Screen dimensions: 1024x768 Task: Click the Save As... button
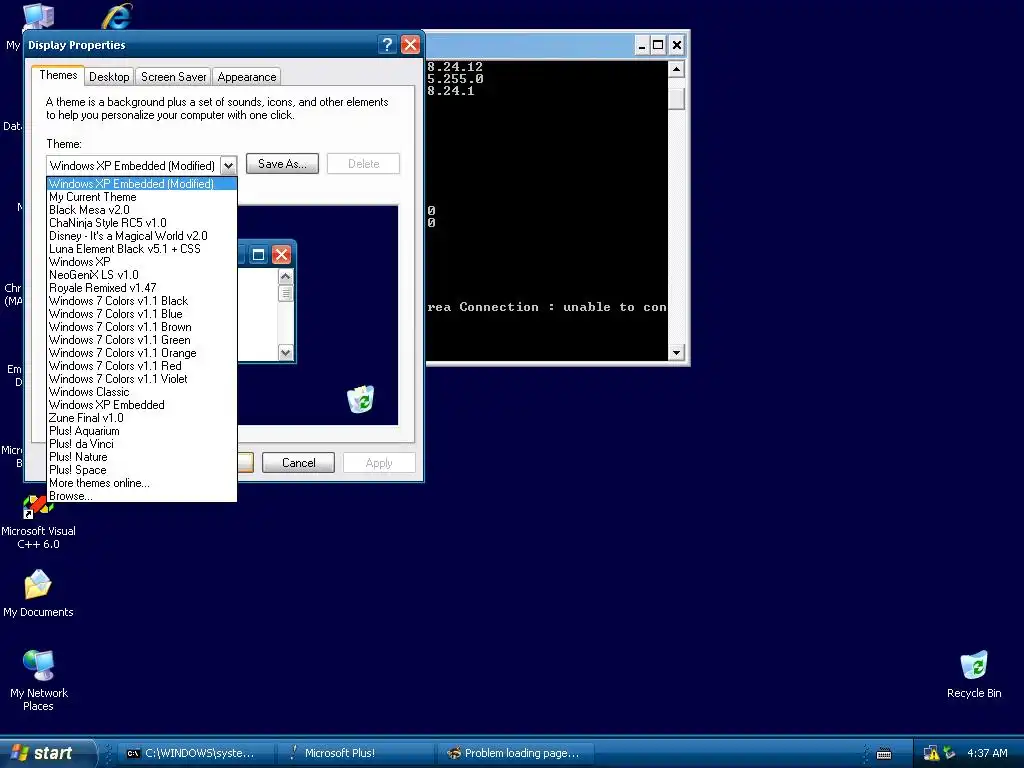(282, 164)
